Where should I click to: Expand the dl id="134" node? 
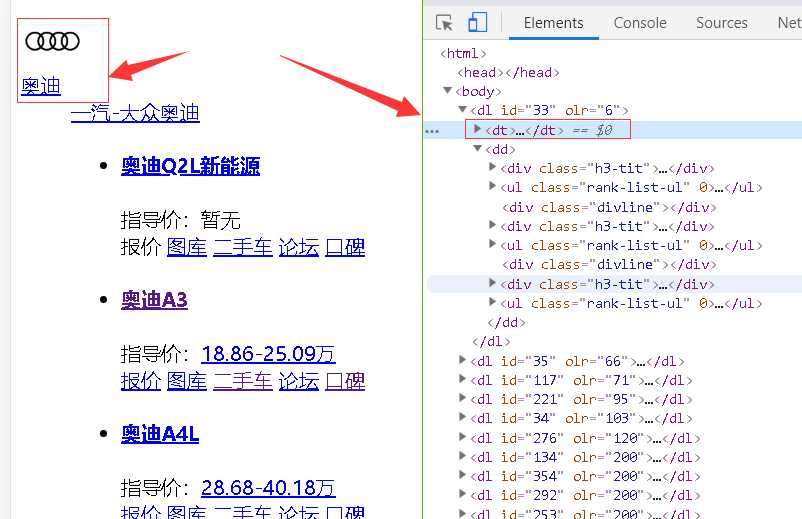pyautogui.click(x=462, y=456)
